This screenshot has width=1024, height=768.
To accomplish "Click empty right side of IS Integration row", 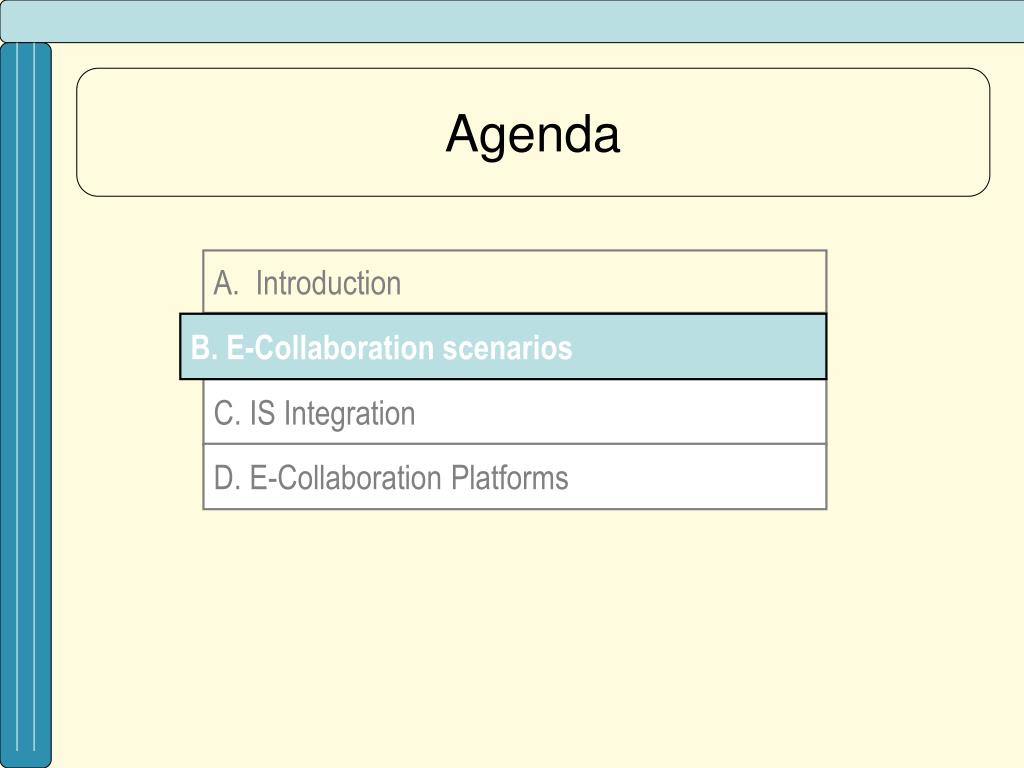I will tap(620, 412).
